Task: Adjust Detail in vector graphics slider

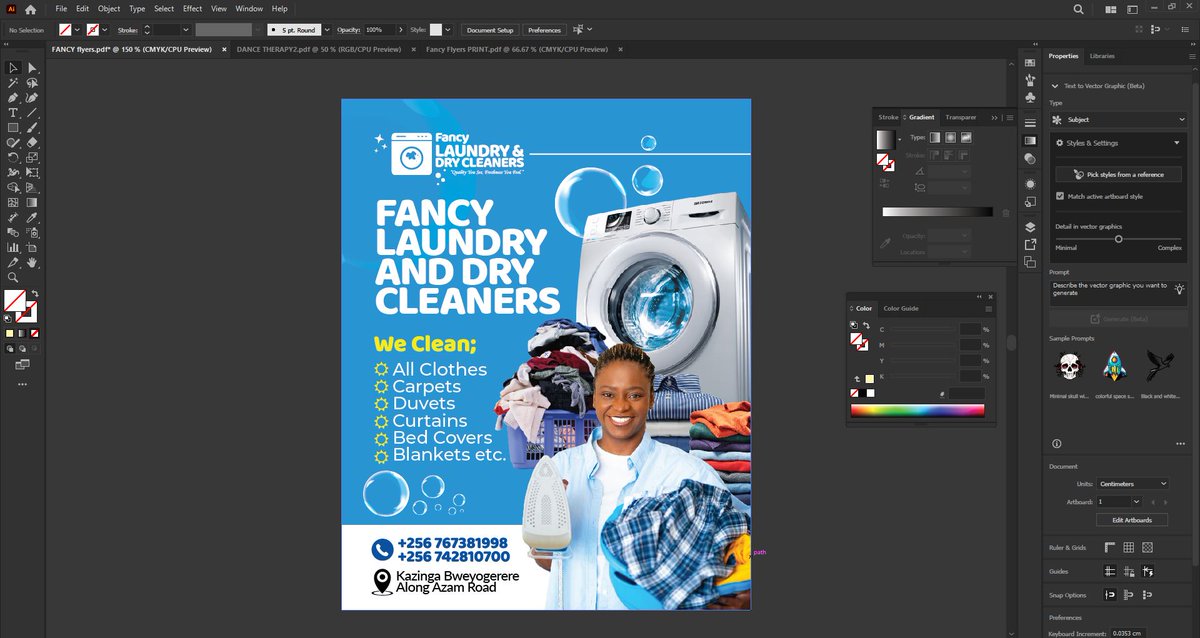Action: pyautogui.click(x=1118, y=238)
